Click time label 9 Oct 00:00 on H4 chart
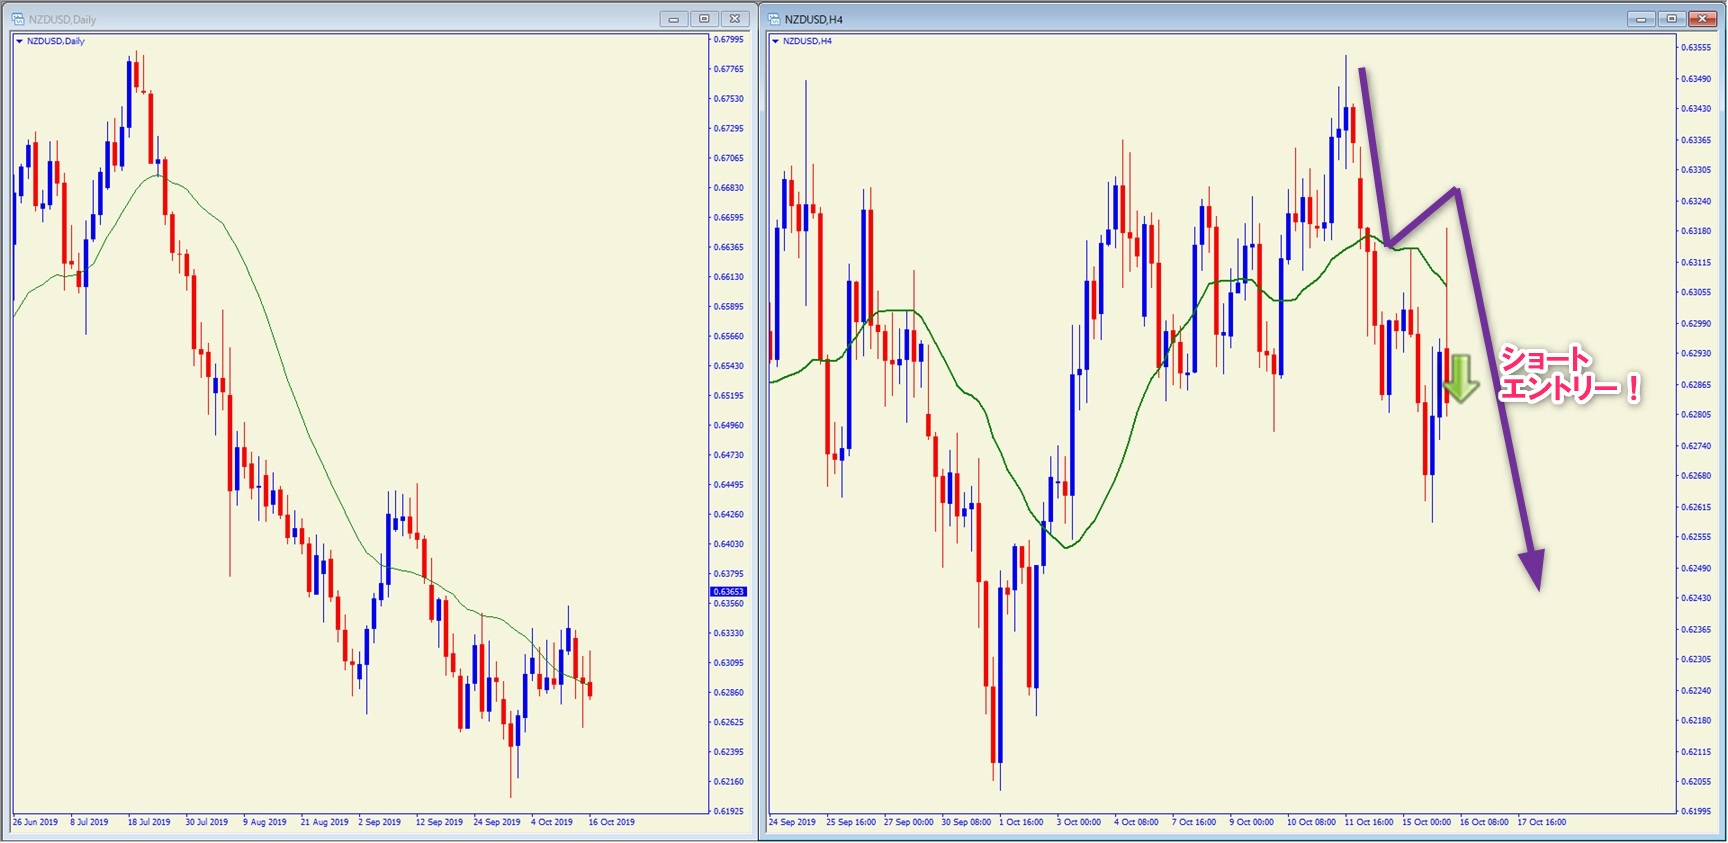1728x843 pixels. [x=1252, y=822]
